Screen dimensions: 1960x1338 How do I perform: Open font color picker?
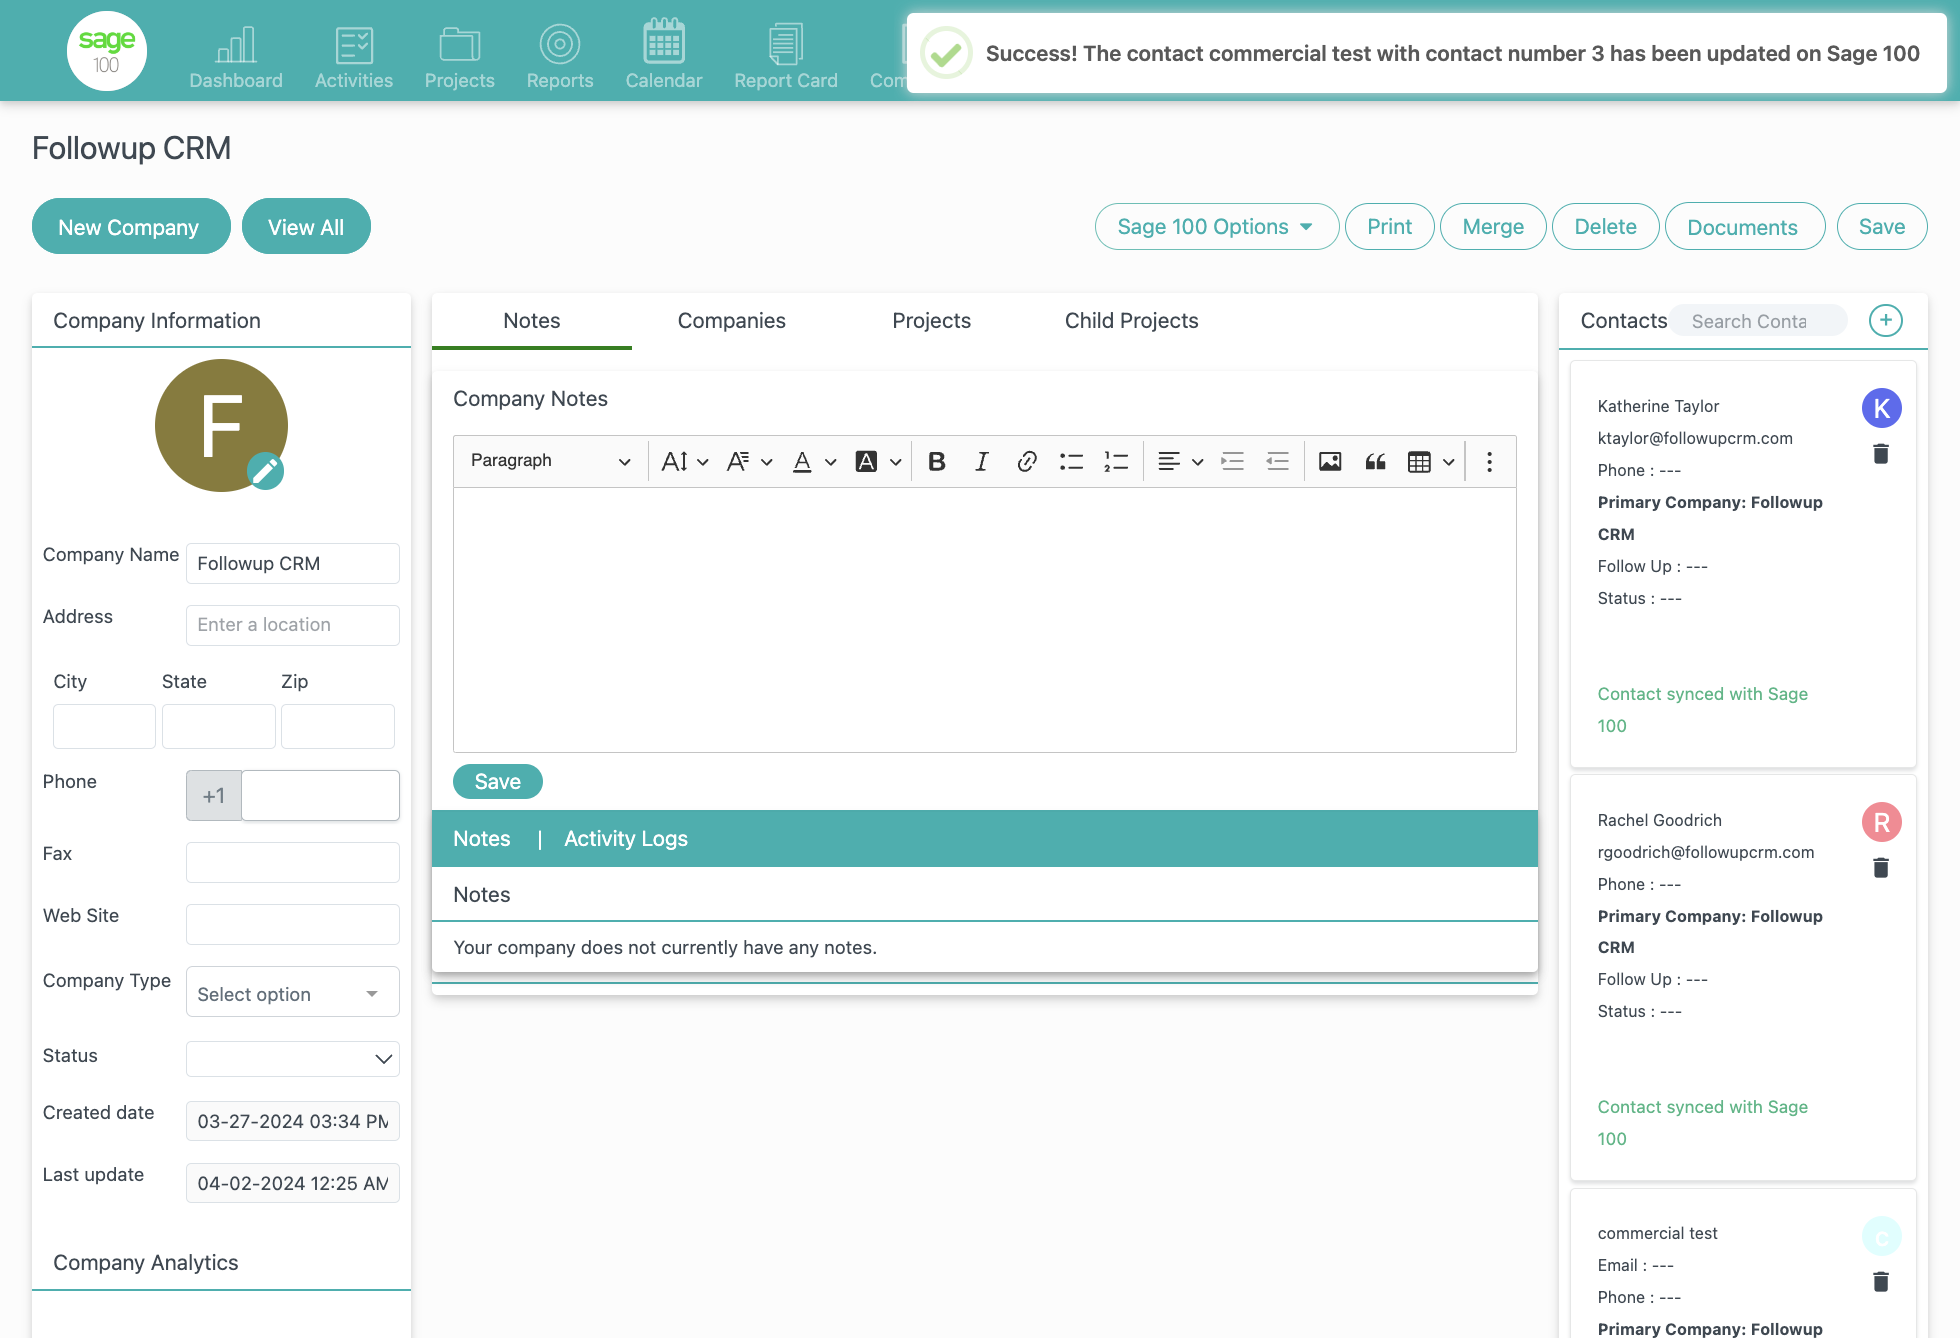coord(814,461)
